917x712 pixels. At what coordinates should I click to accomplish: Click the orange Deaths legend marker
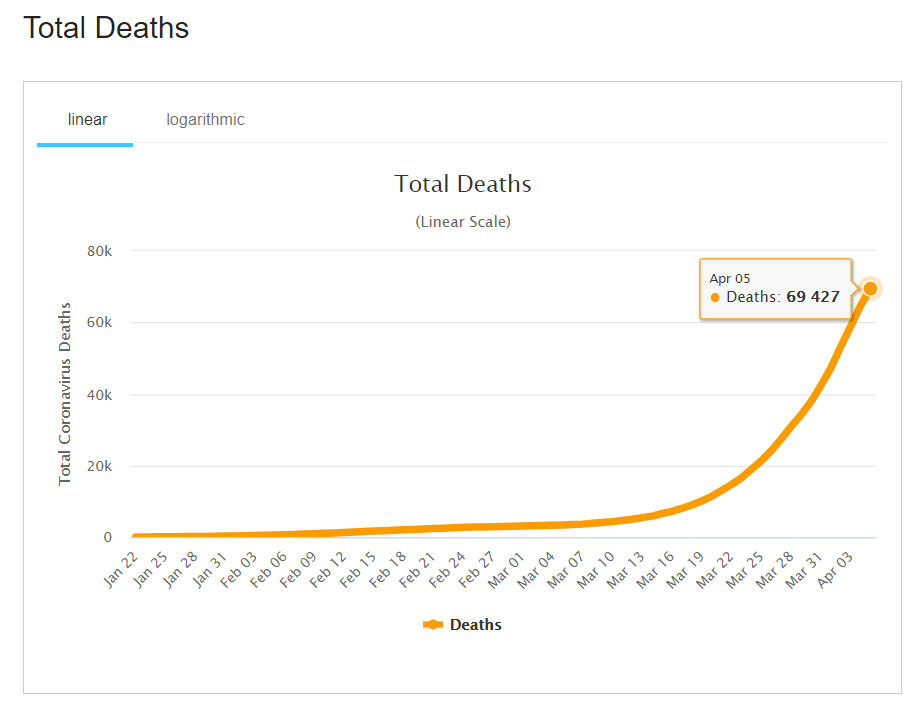click(x=433, y=625)
